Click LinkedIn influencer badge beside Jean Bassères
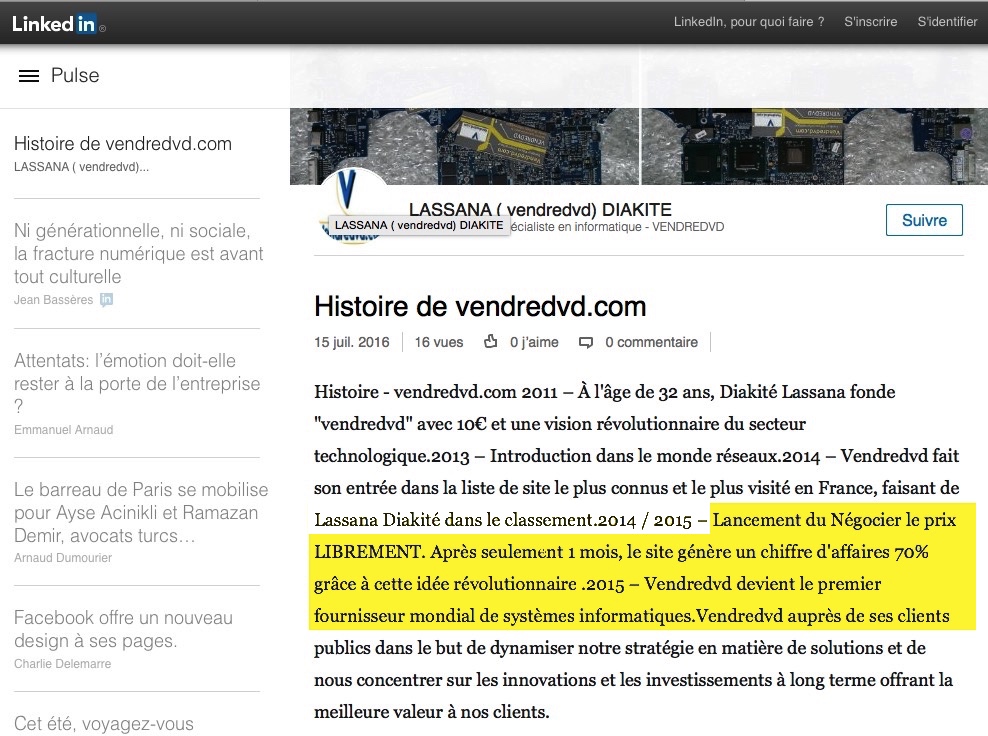This screenshot has width=988, height=736. click(106, 299)
